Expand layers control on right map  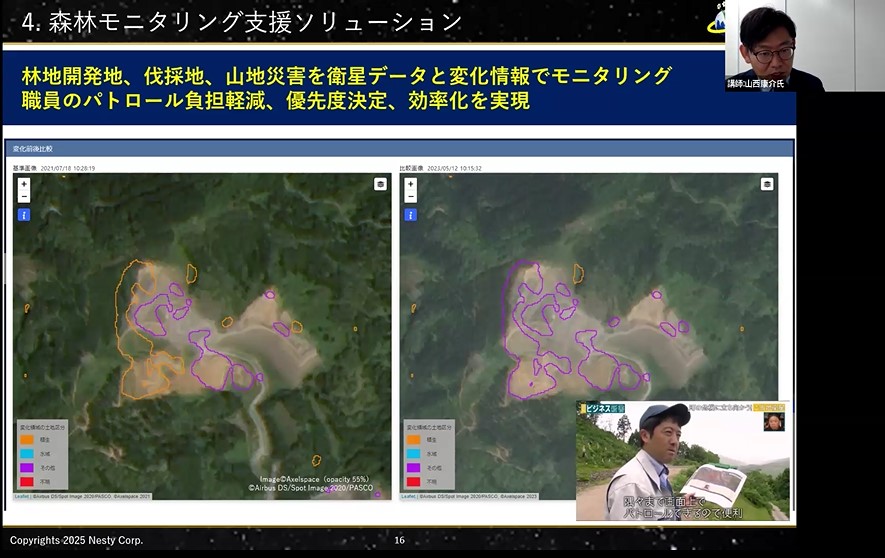point(767,184)
